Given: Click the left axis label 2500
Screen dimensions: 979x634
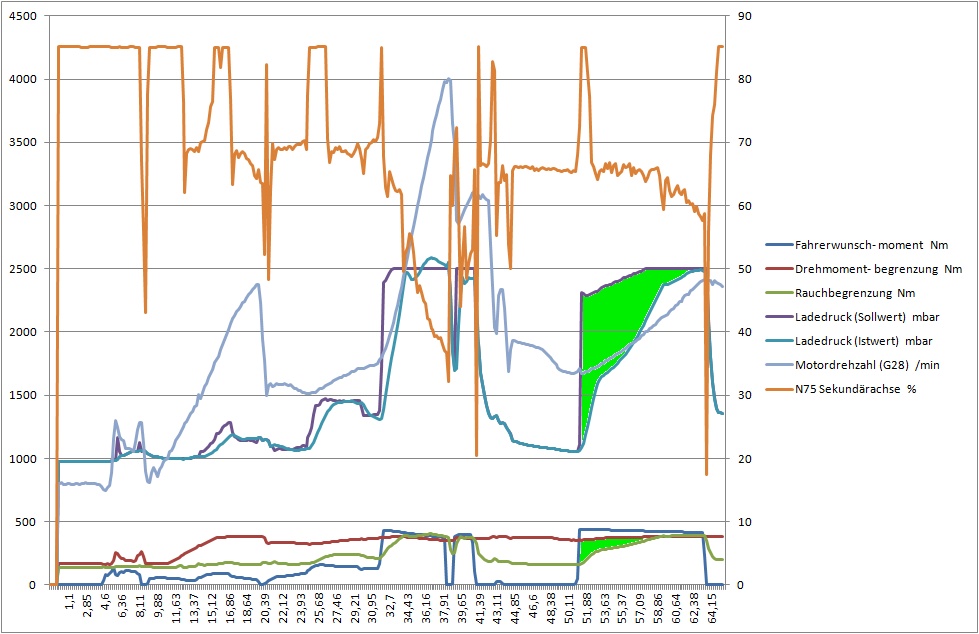Looking at the screenshot, I should 22,269.
